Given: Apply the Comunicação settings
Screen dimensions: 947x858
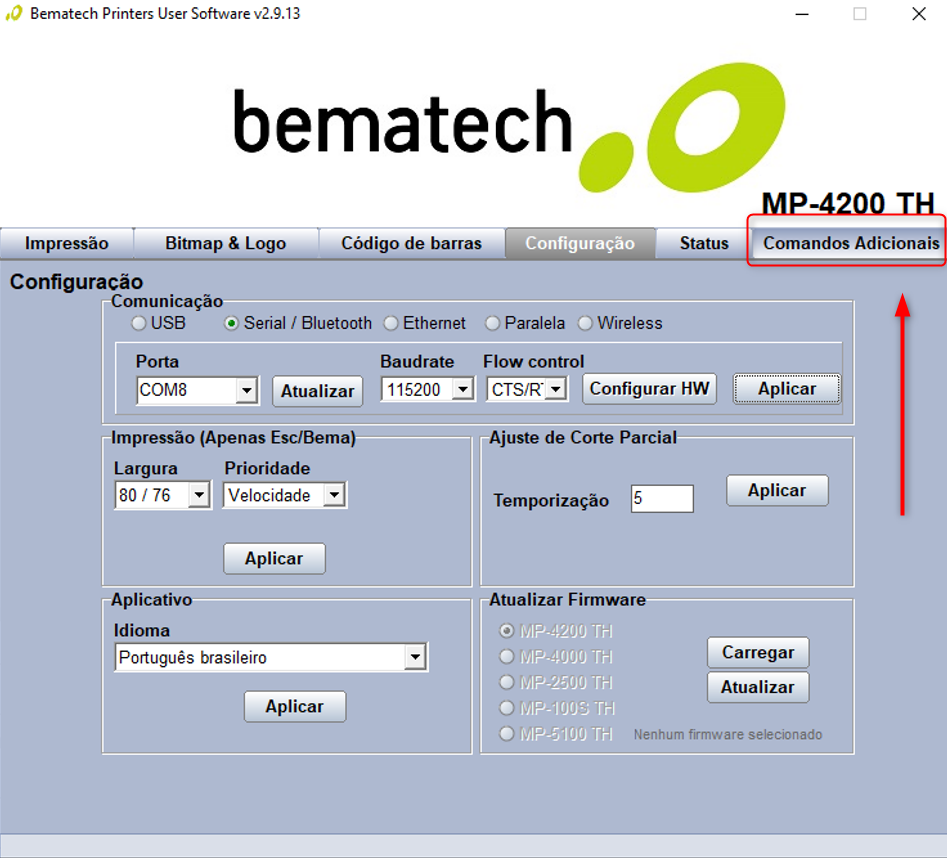Looking at the screenshot, I should [x=786, y=389].
